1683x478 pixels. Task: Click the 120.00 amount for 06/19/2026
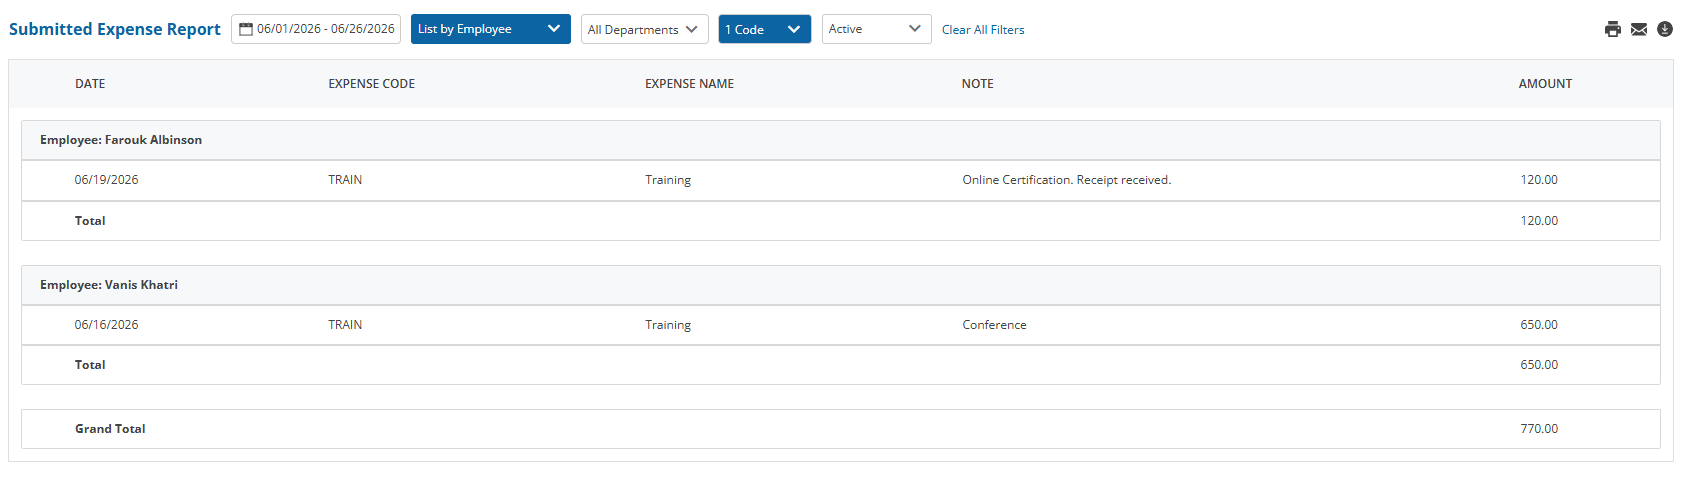[1539, 180]
